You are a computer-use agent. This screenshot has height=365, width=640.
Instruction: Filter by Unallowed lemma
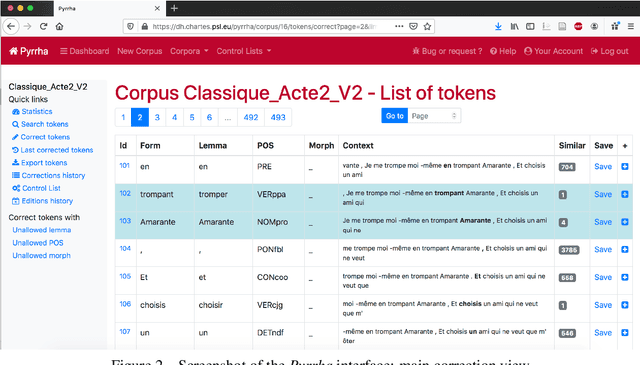tap(42, 230)
